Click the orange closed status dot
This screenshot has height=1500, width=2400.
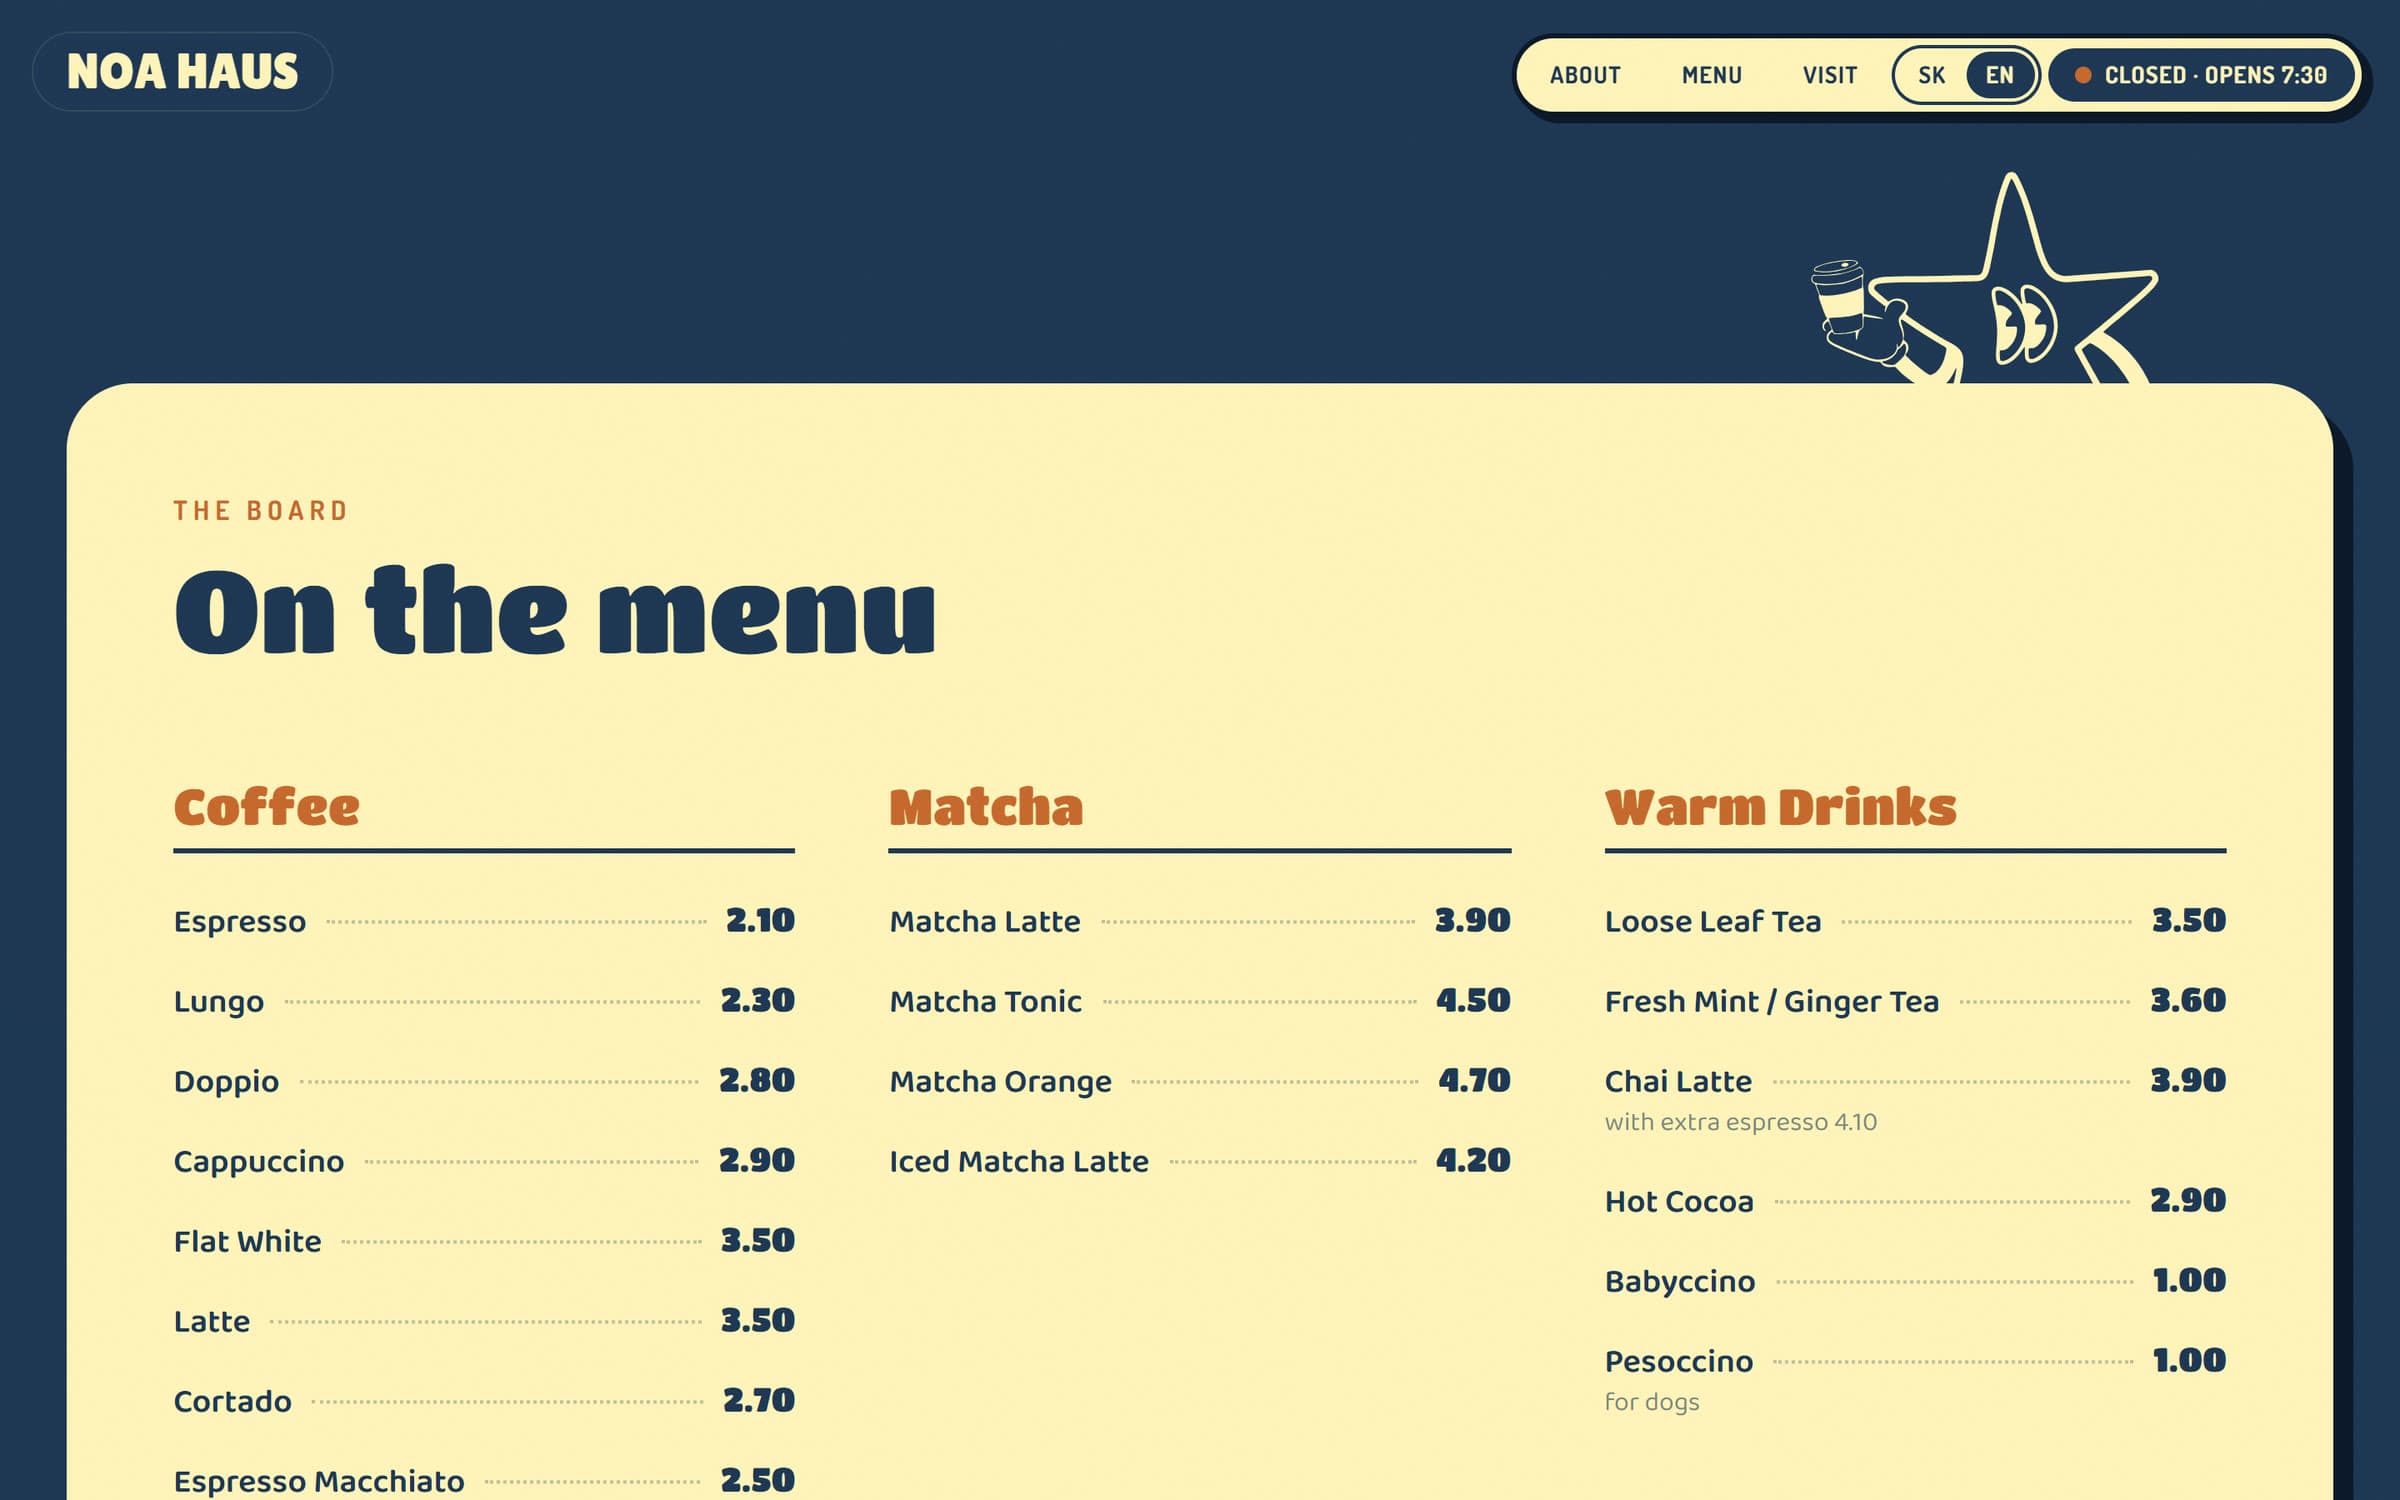2083,75
